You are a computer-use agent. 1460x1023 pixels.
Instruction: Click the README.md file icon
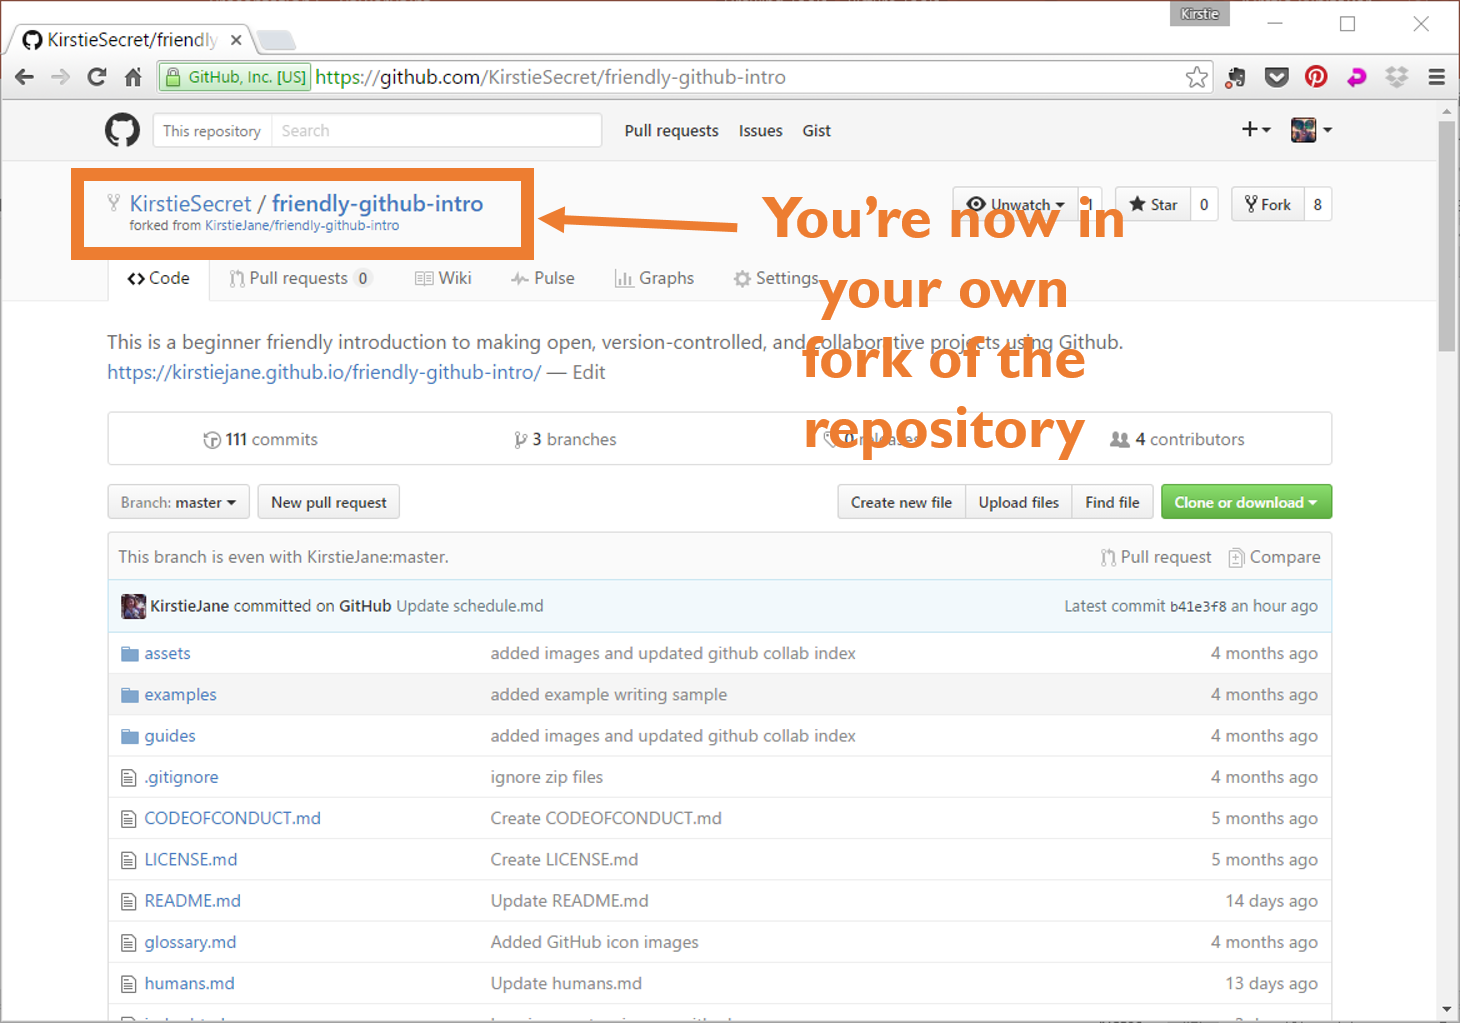click(x=128, y=901)
